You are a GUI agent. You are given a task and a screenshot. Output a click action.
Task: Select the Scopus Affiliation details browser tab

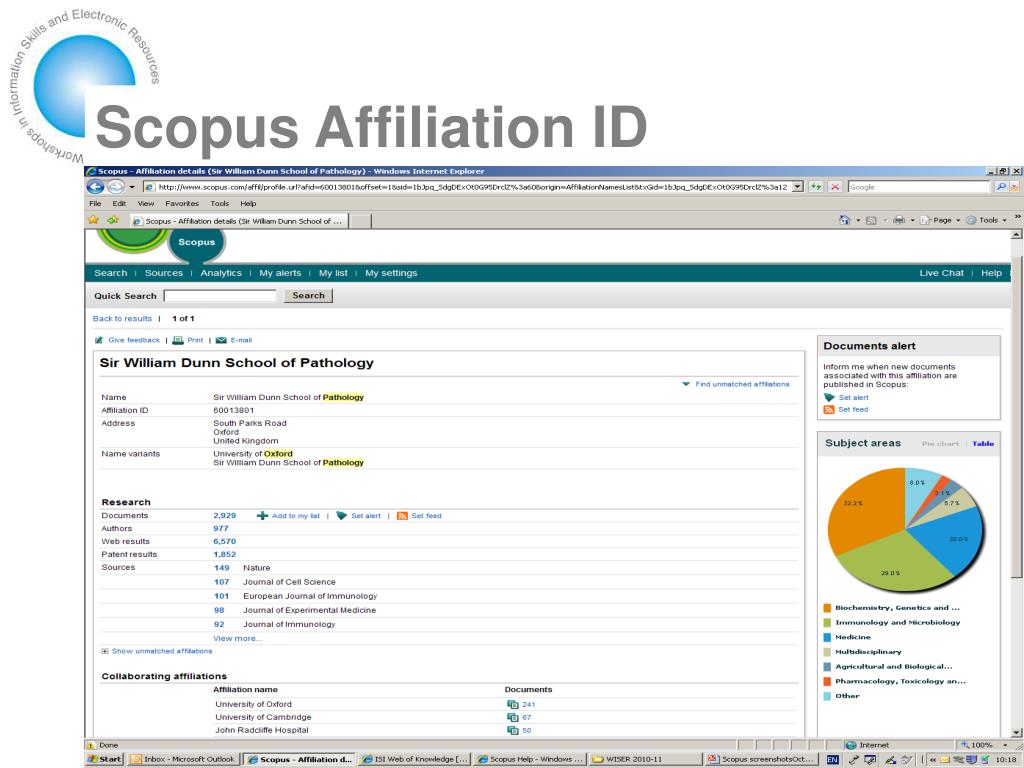click(238, 221)
